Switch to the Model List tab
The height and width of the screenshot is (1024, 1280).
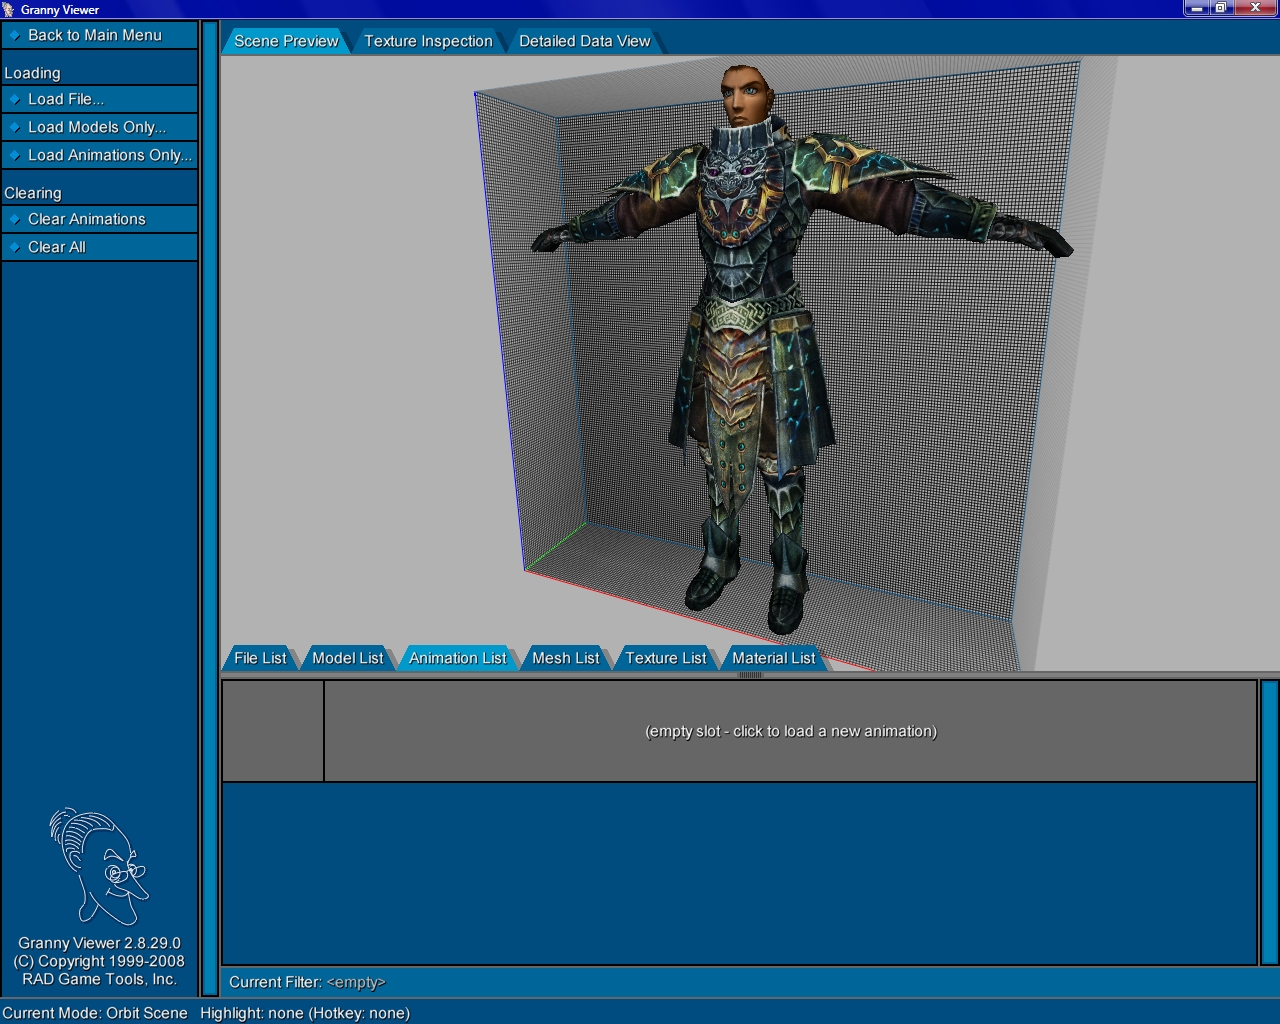coord(347,658)
